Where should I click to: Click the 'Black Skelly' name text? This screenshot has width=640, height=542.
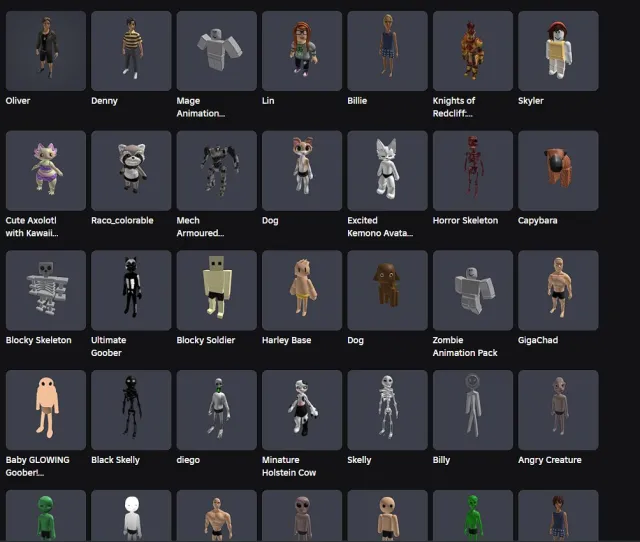click(x=116, y=460)
